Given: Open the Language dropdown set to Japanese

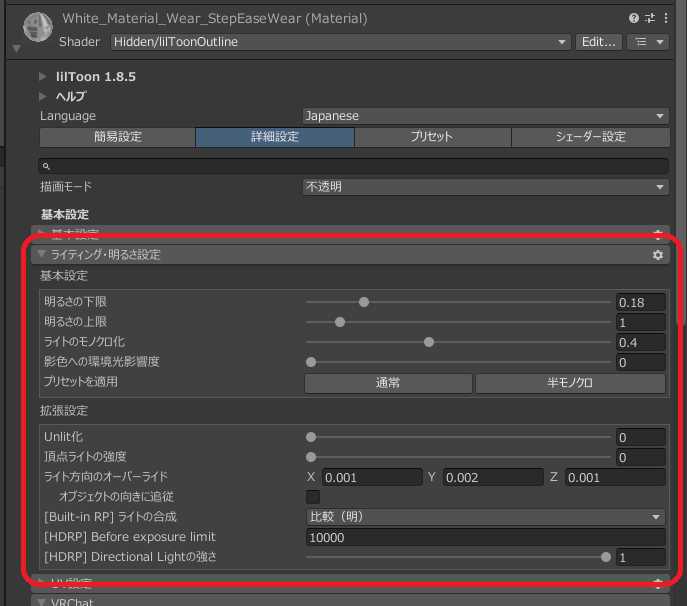Looking at the screenshot, I should 485,116.
